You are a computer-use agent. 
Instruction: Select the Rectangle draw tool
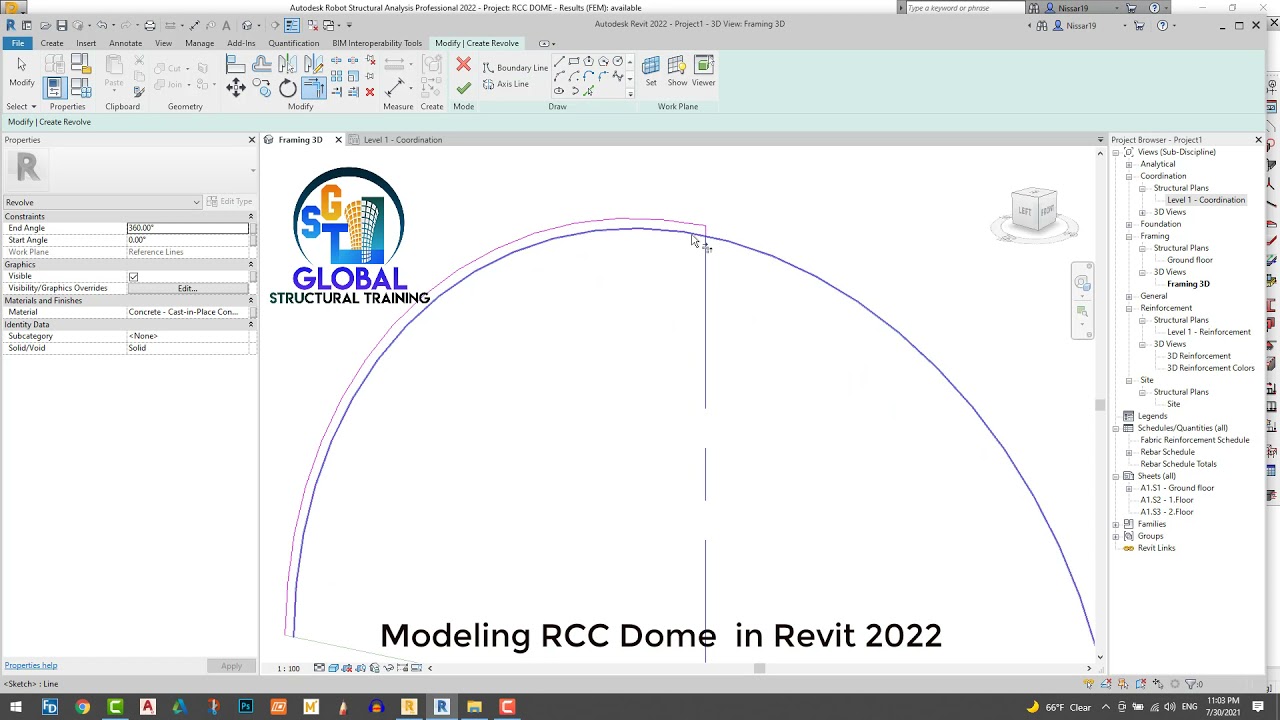[574, 62]
